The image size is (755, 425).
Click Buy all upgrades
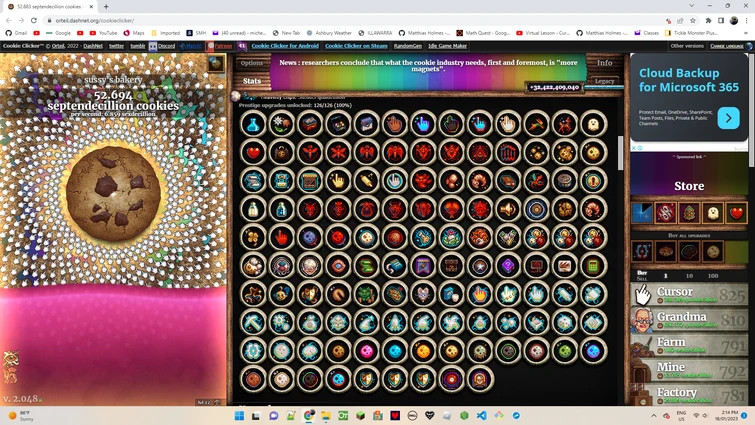(689, 235)
